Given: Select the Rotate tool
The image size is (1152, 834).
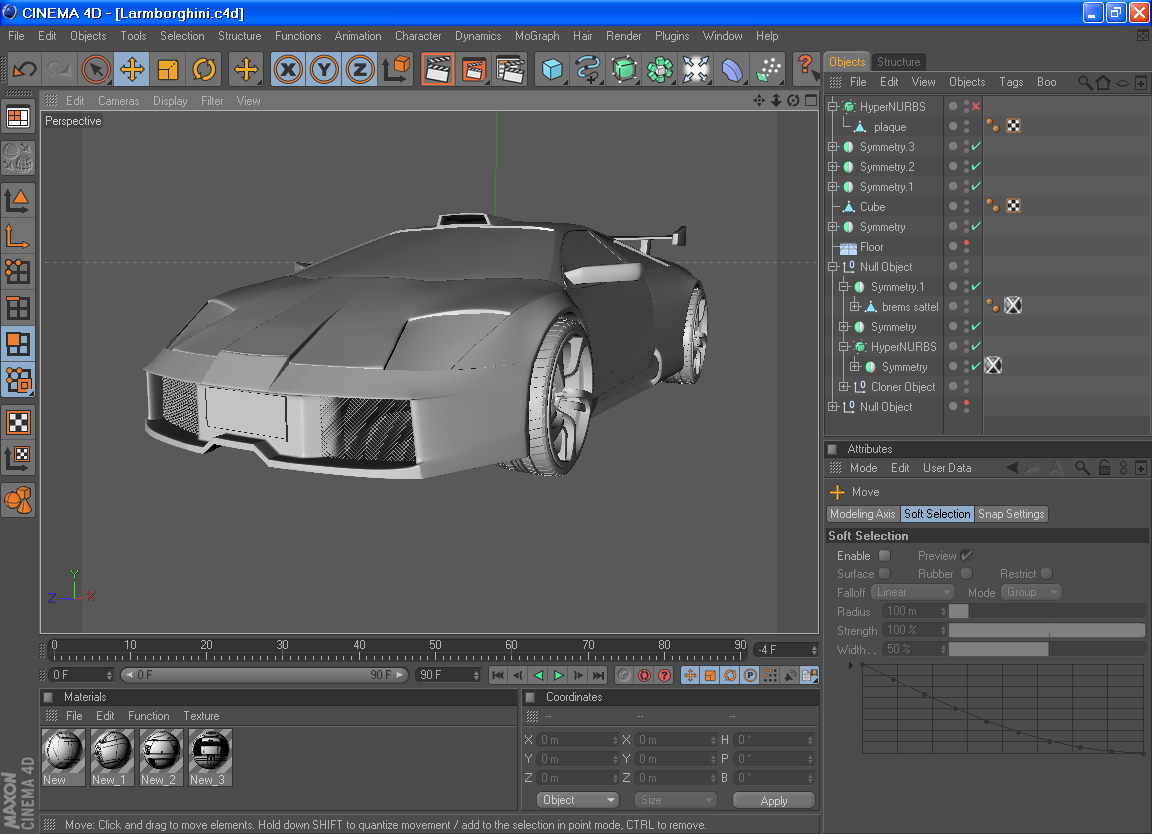Looking at the screenshot, I should pyautogui.click(x=204, y=70).
